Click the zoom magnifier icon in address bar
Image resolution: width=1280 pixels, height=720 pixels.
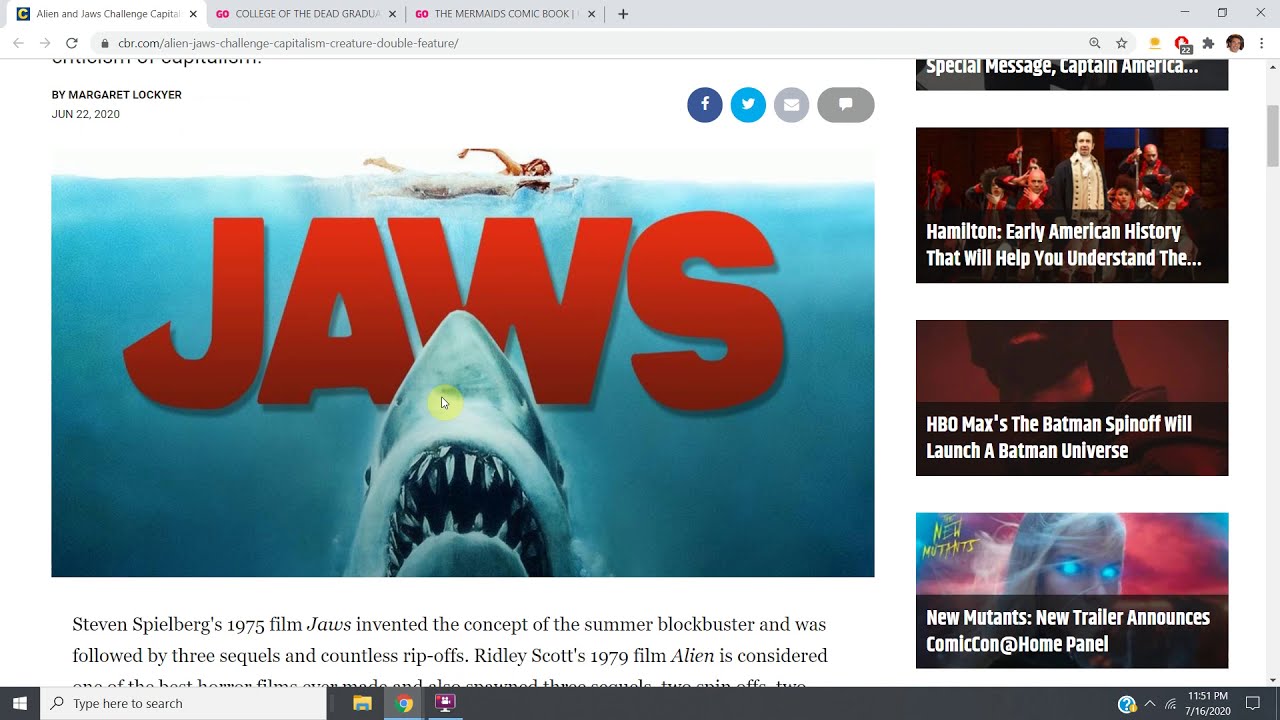coord(1095,43)
